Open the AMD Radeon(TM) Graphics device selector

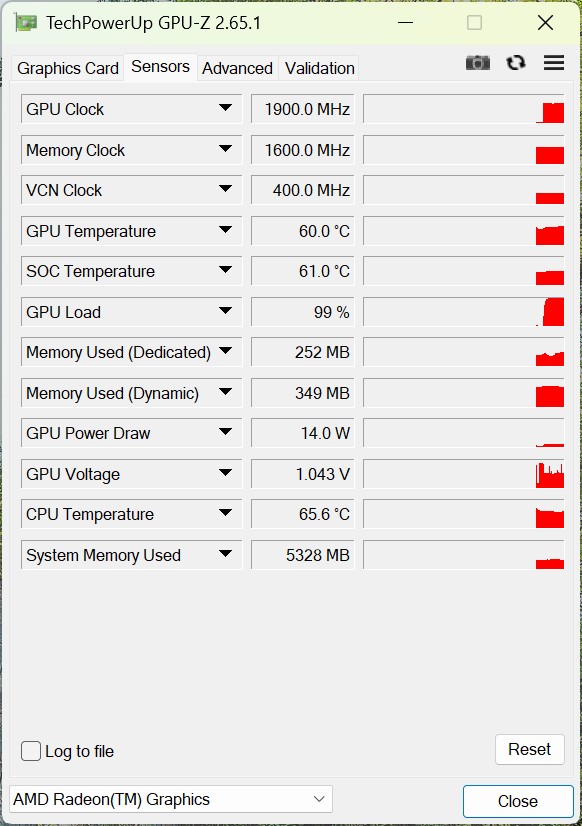tap(171, 800)
